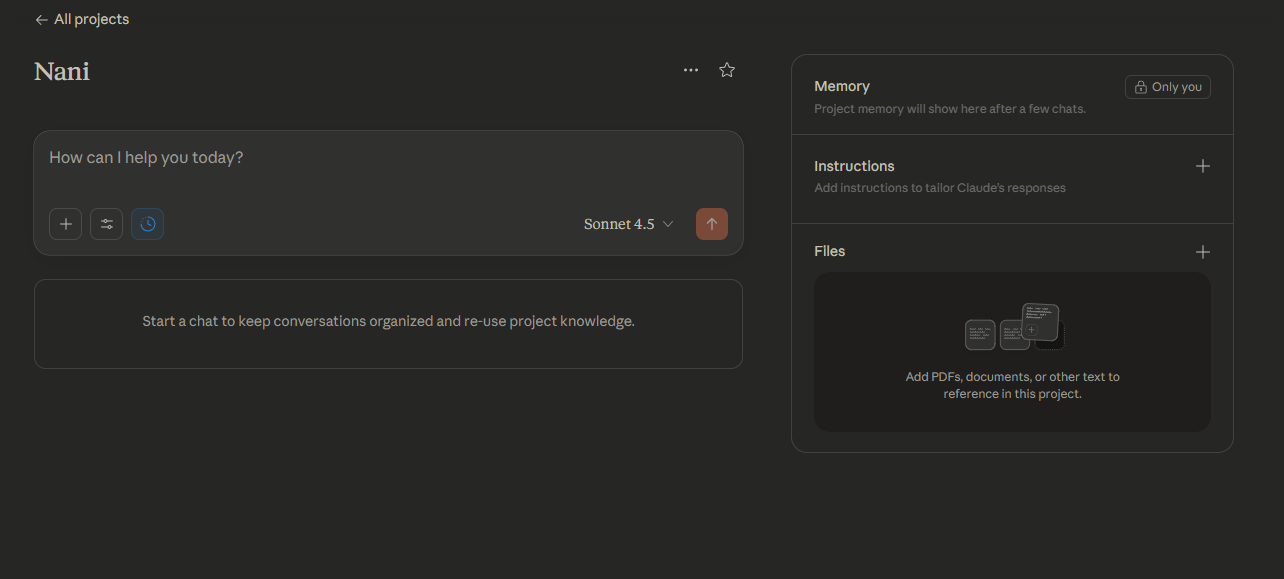Click the 'Add PDFs, documents' upload text
This screenshot has height=579, width=1284.
(x=1012, y=385)
